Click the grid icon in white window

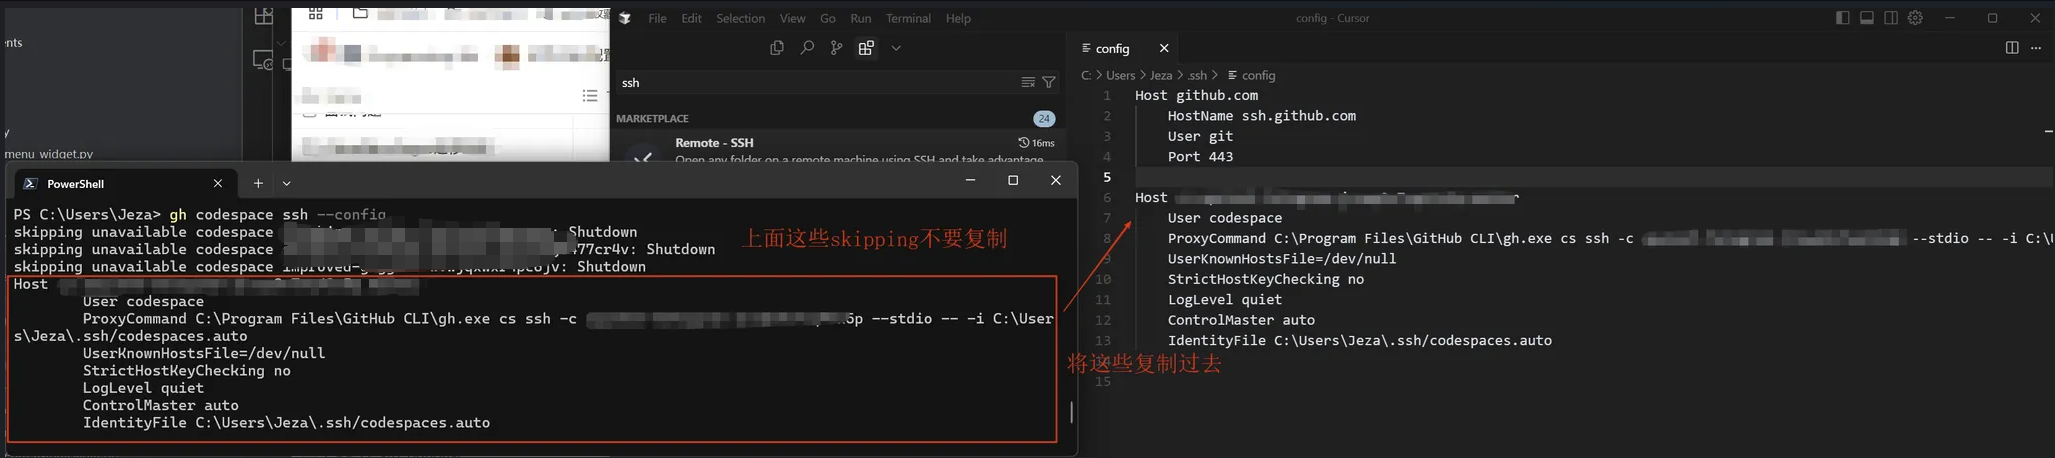(x=316, y=13)
